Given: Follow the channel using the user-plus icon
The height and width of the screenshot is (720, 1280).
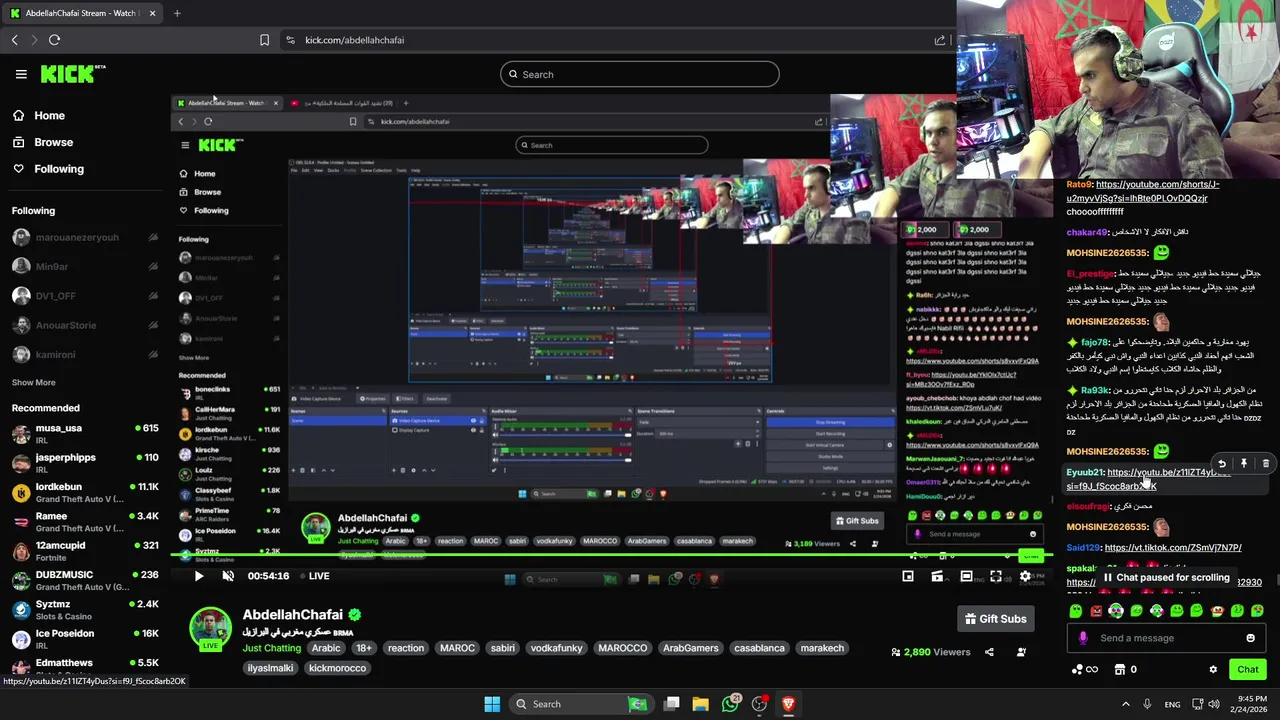Looking at the screenshot, I should [1021, 652].
